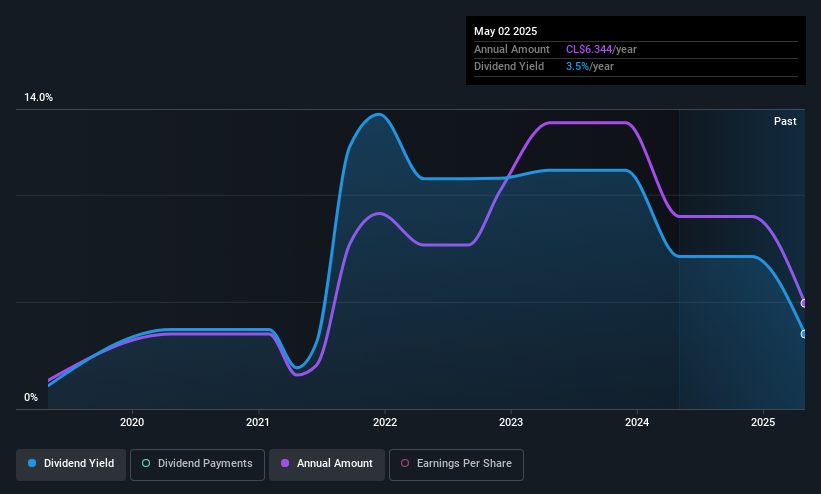821x494 pixels.
Task: Click the 2024 x-axis label
Action: pyautogui.click(x=637, y=422)
